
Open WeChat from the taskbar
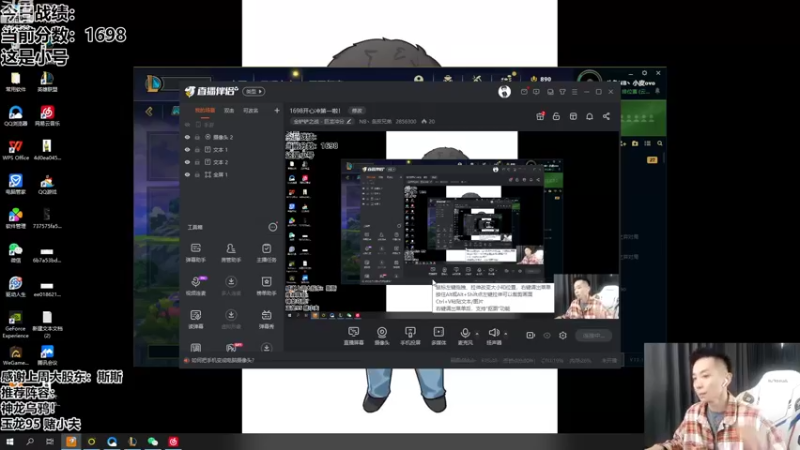[153, 441]
